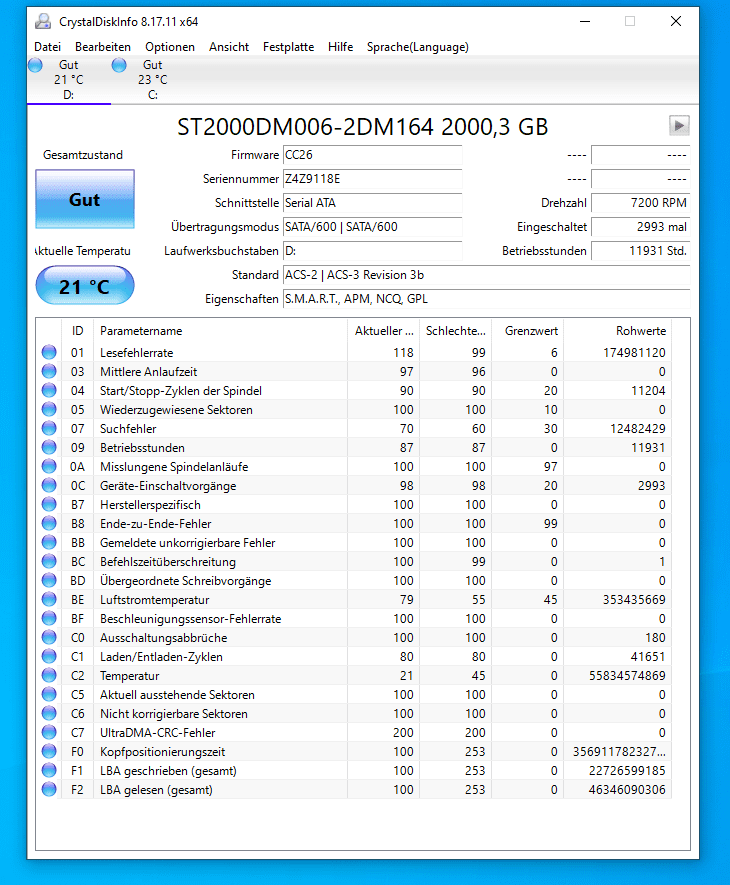Click status orb of Start/Stopp-Zyklen row
Image resolution: width=730 pixels, height=885 pixels.
coord(49,391)
